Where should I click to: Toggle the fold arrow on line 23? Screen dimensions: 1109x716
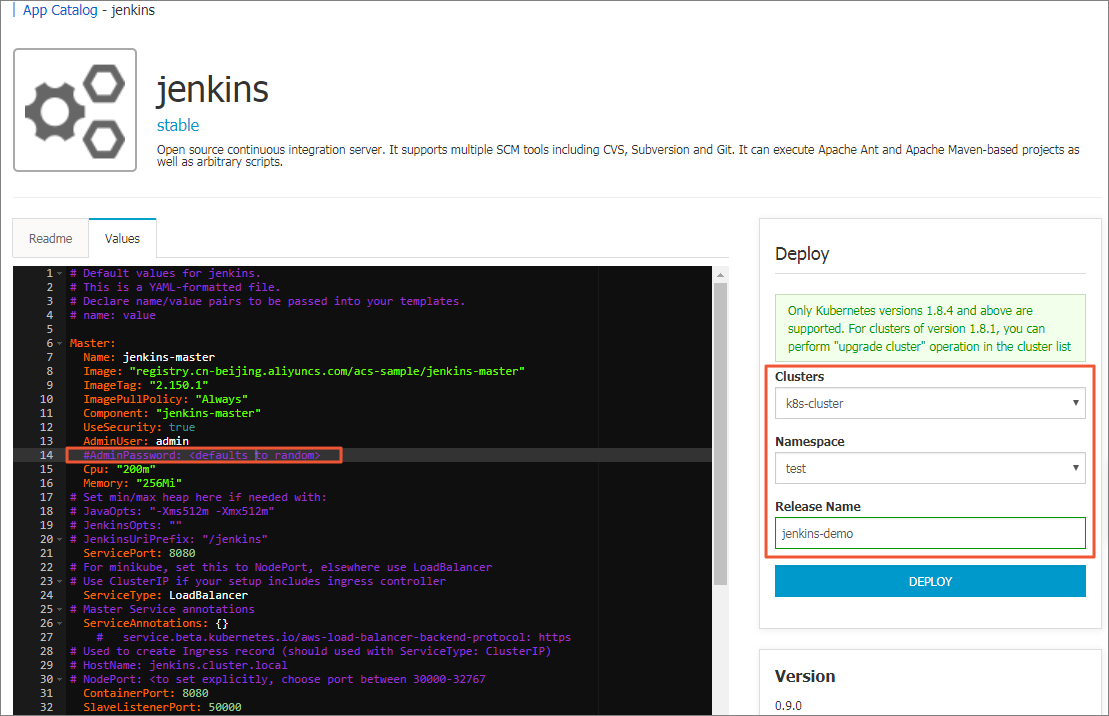60,582
